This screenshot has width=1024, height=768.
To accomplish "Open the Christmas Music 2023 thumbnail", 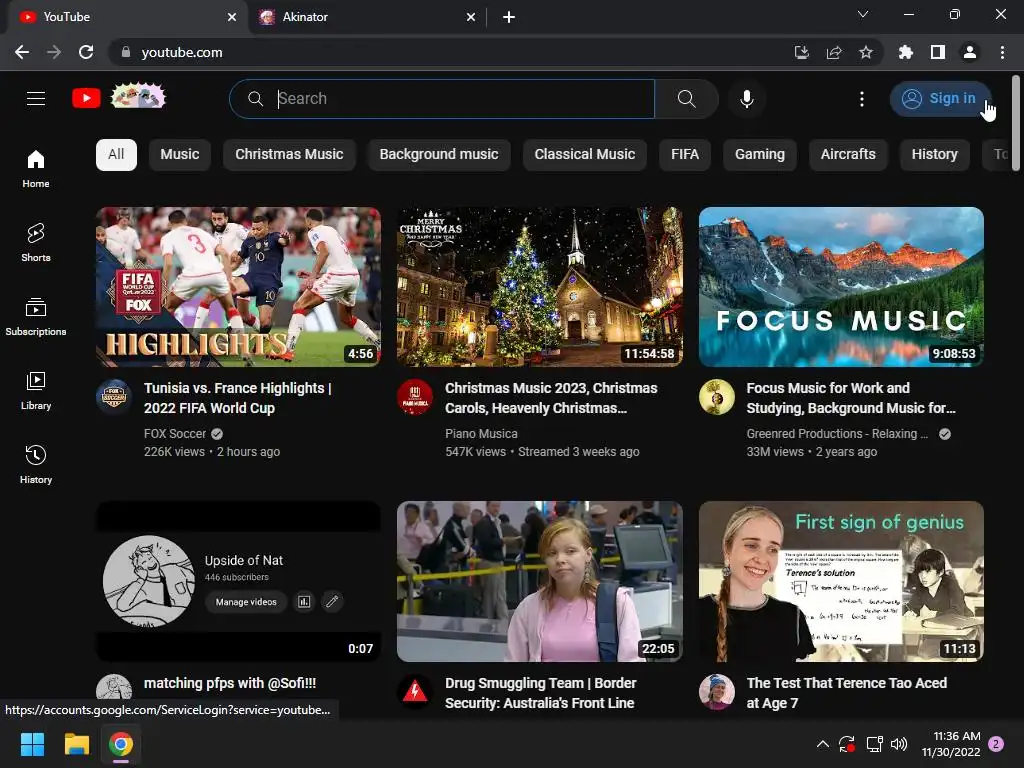I will [x=540, y=287].
